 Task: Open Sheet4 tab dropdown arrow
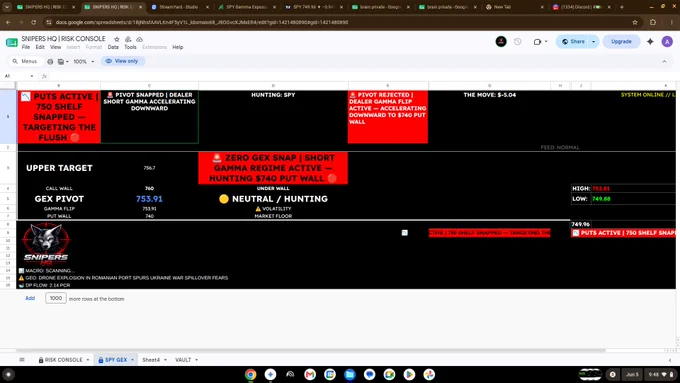165,360
